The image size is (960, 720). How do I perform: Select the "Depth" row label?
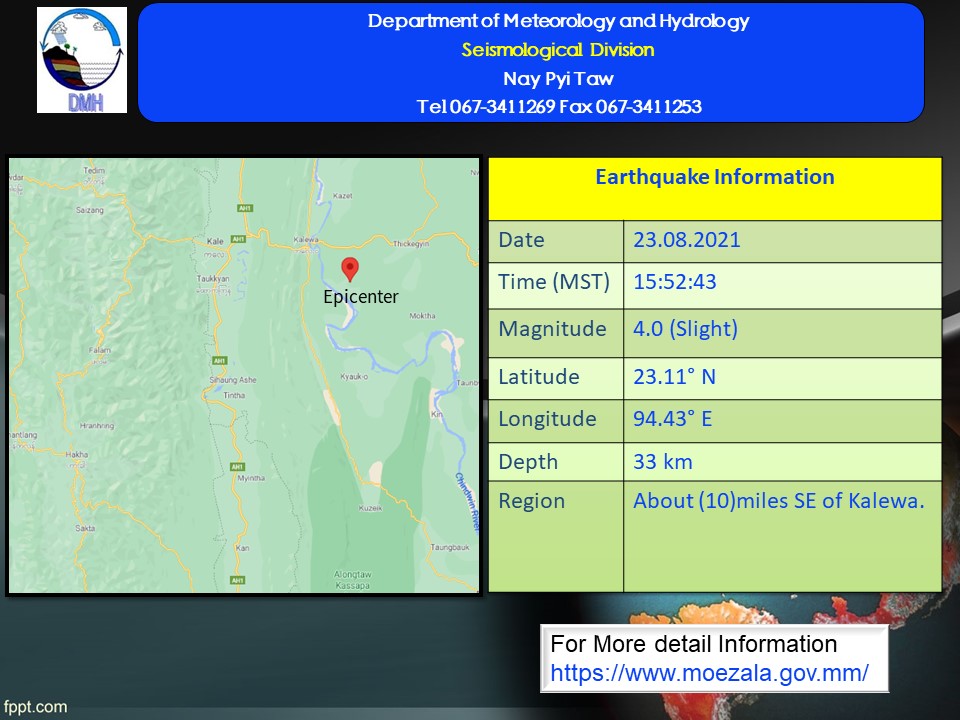click(528, 462)
